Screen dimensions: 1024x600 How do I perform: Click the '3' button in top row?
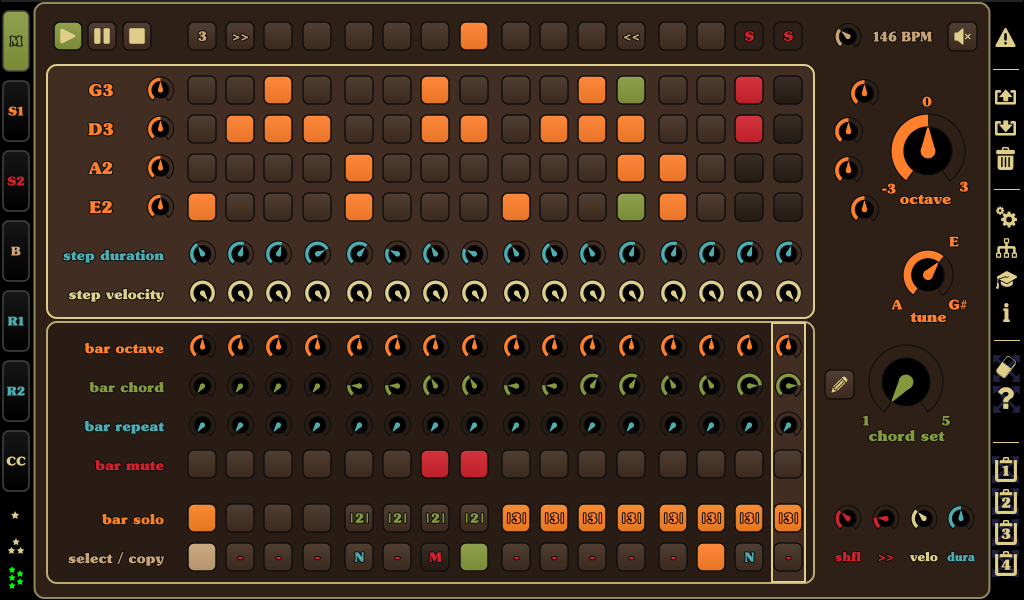coord(202,37)
